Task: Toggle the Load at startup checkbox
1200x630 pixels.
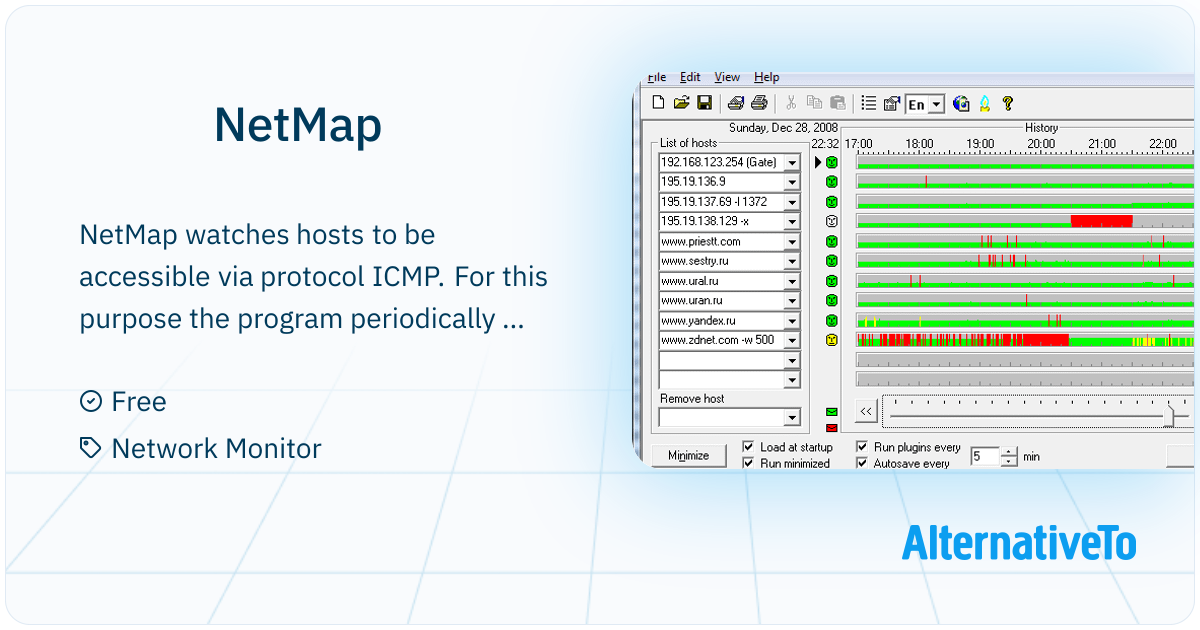Action: point(748,447)
